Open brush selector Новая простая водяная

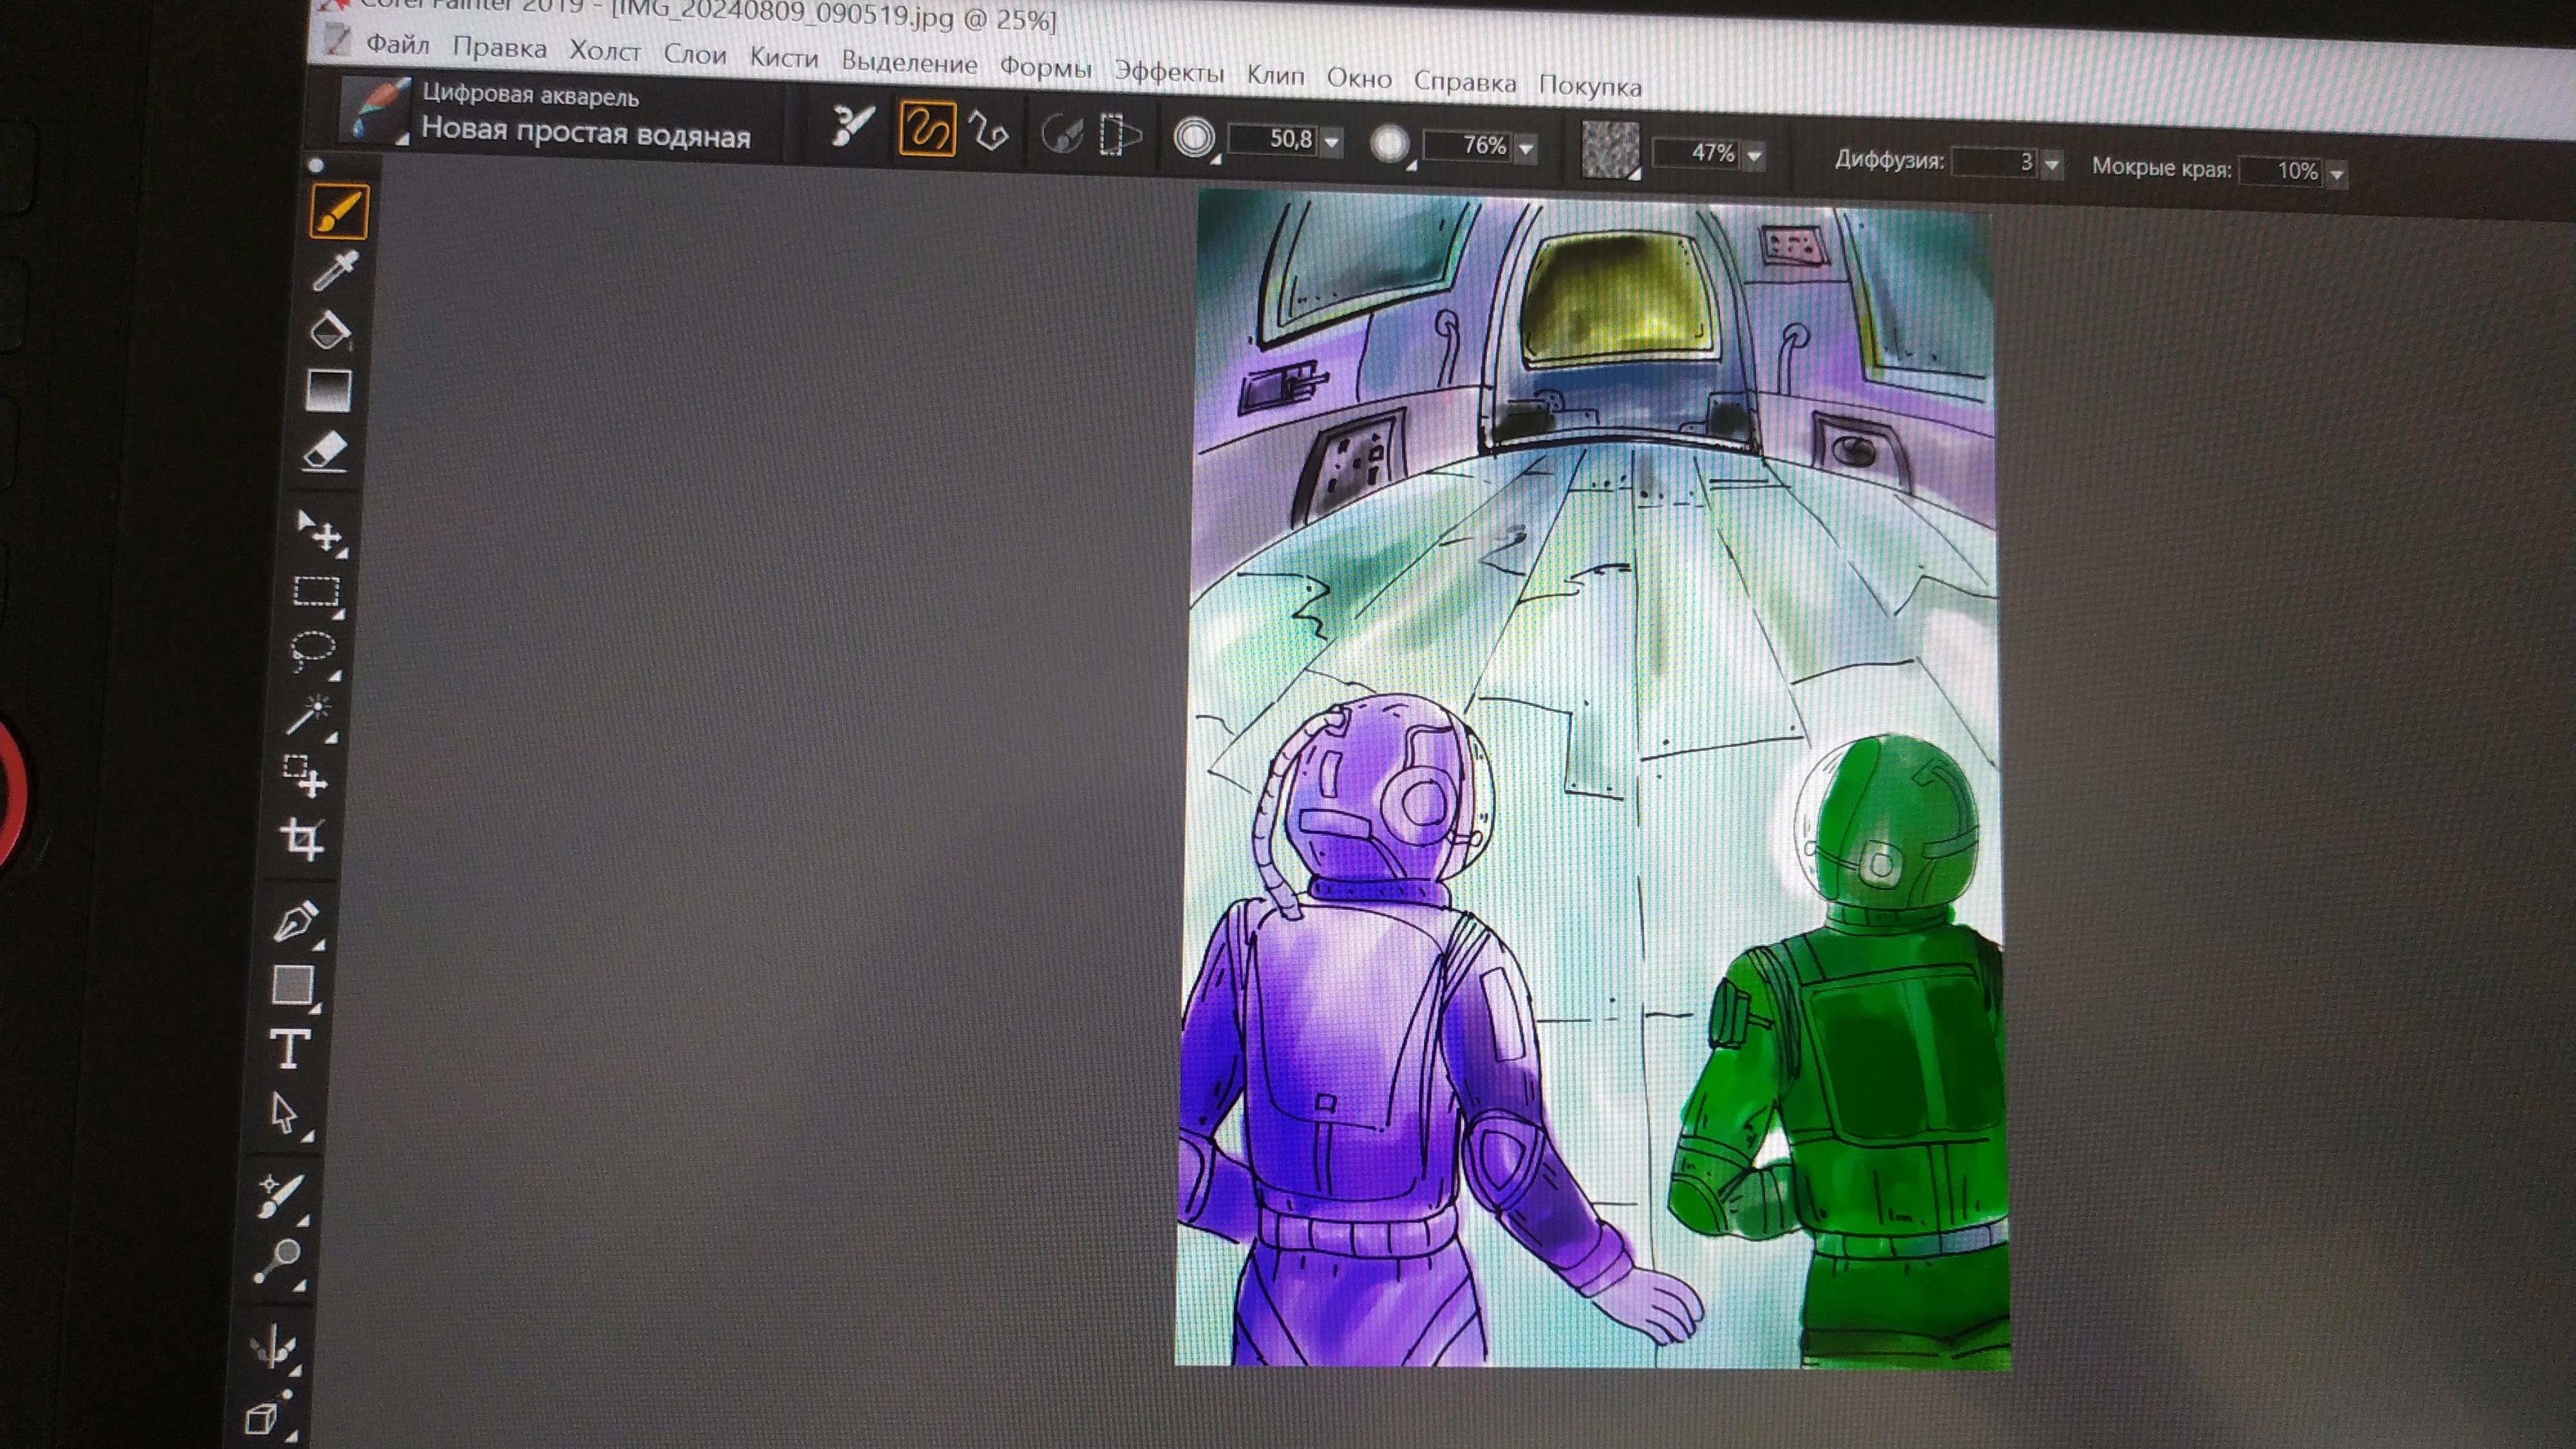pyautogui.click(x=585, y=132)
